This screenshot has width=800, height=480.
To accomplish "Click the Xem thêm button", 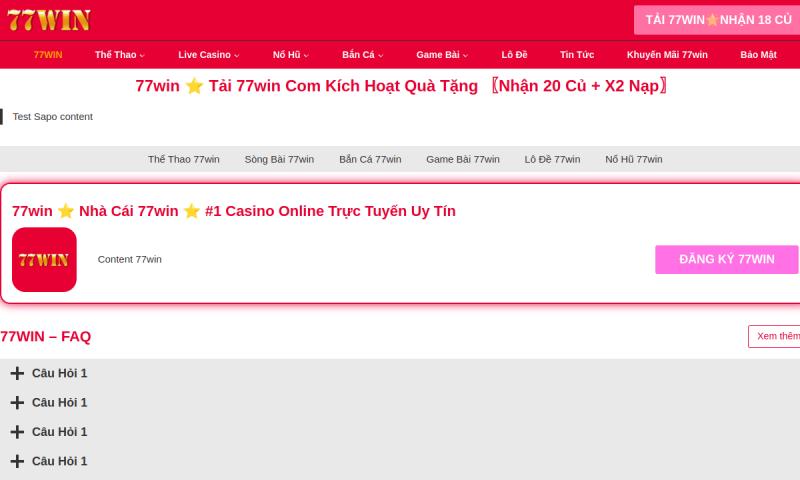I will click(775, 336).
